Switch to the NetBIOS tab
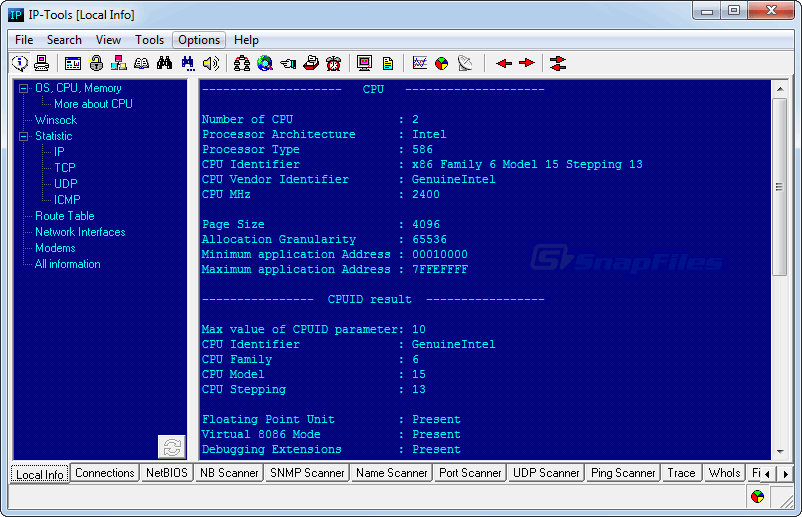This screenshot has width=802, height=517. click(167, 473)
